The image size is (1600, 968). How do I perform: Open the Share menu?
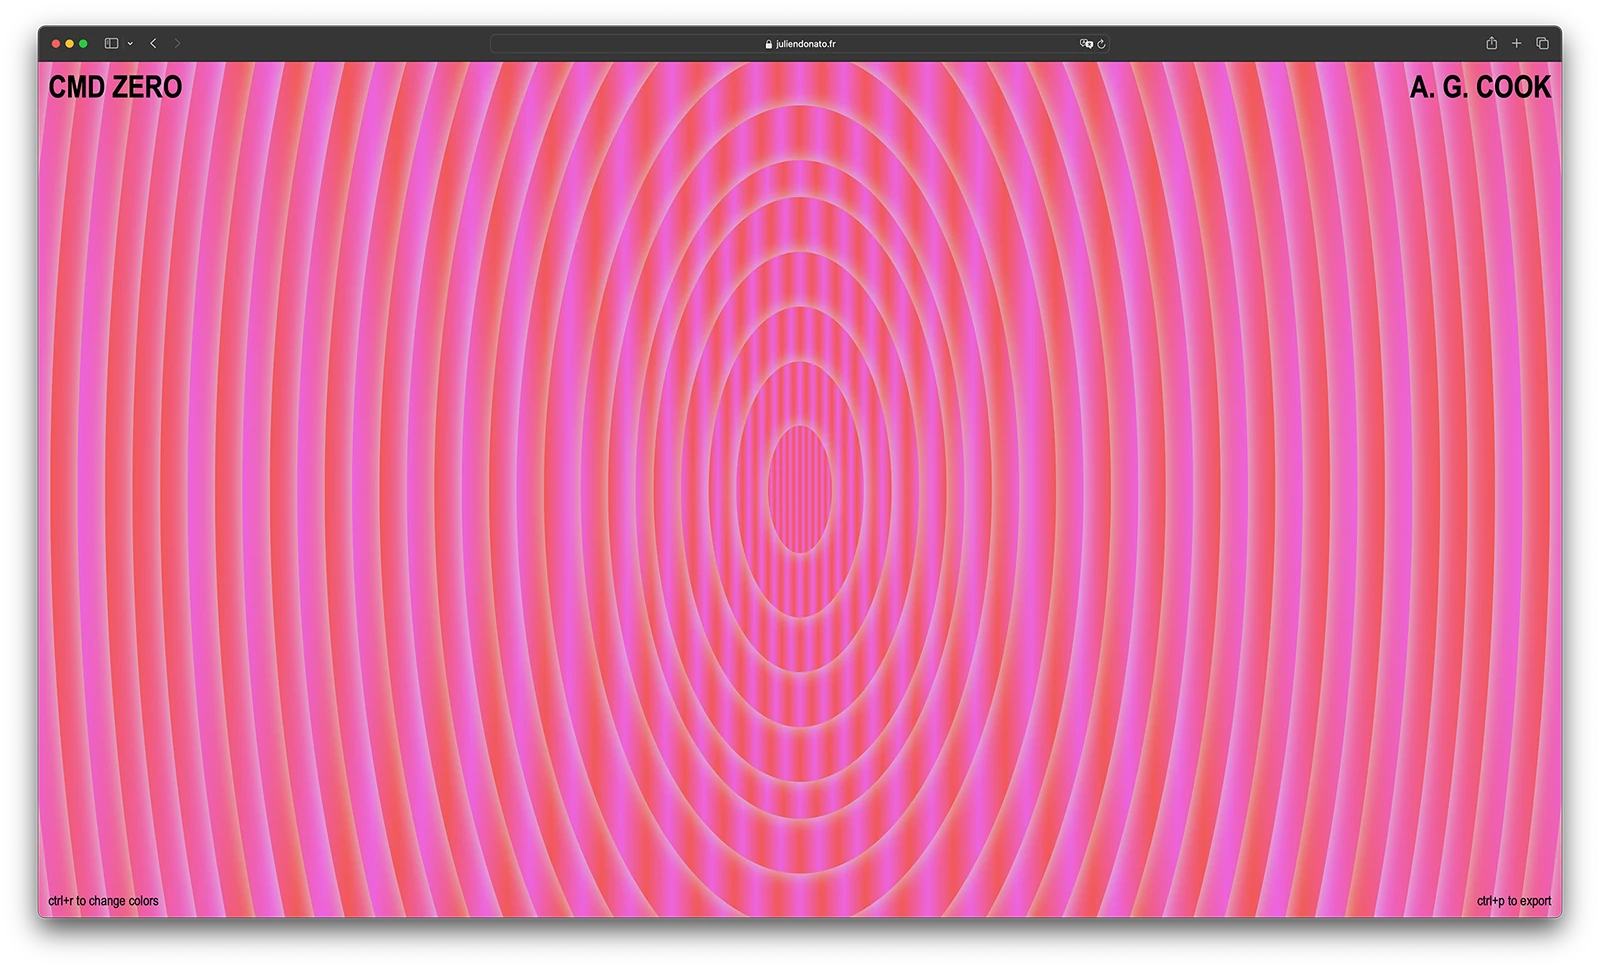(x=1491, y=43)
